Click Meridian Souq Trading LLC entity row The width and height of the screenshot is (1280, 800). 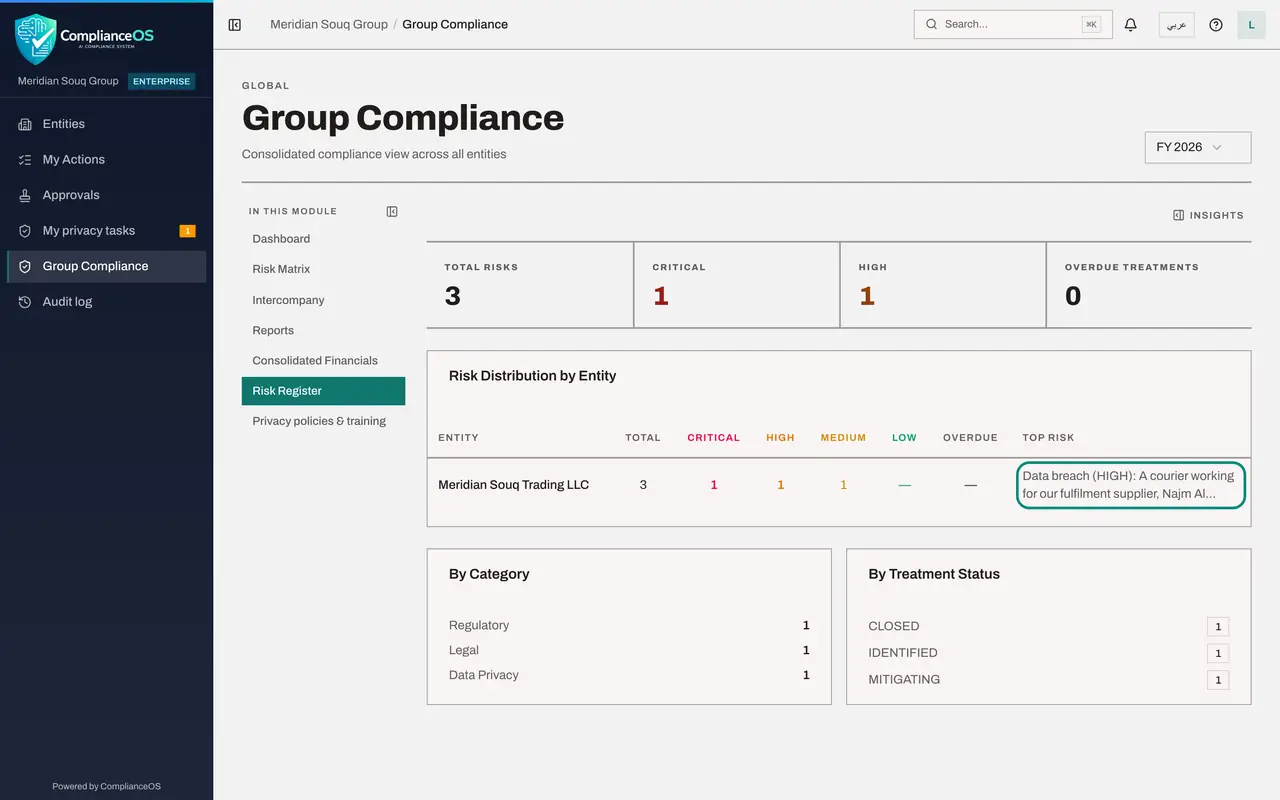coord(839,485)
